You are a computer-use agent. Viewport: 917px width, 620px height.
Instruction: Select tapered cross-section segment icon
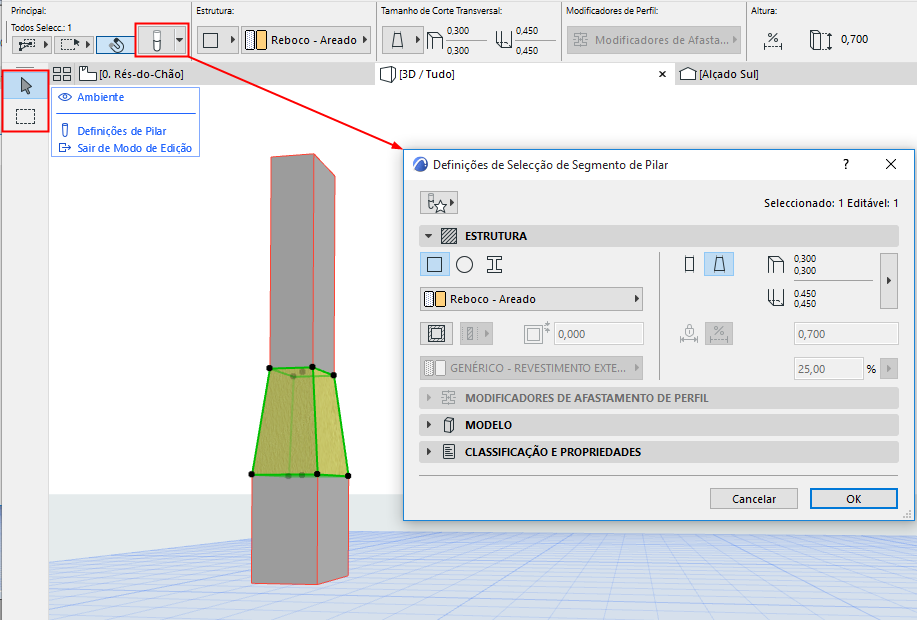(719, 264)
